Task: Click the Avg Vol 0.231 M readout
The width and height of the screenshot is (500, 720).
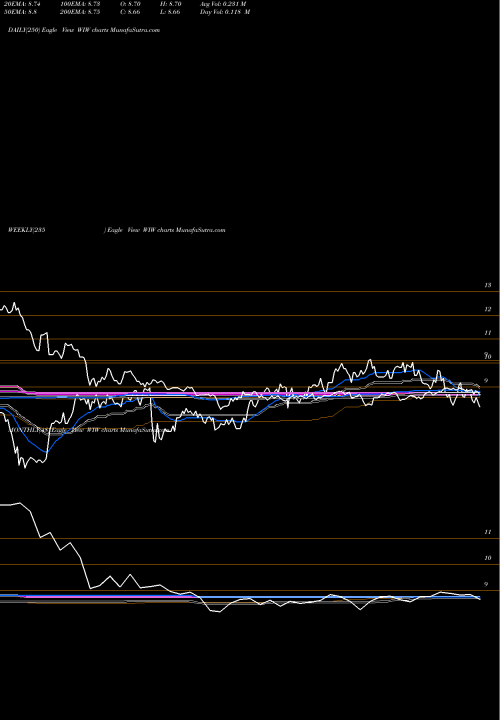Action: pos(223,4)
